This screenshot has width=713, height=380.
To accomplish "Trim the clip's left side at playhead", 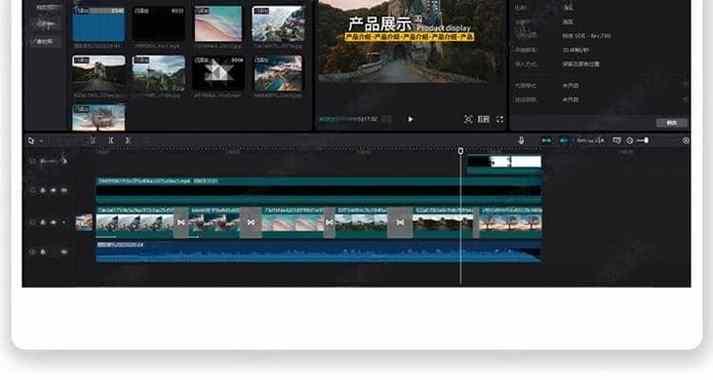I will tap(111, 140).
